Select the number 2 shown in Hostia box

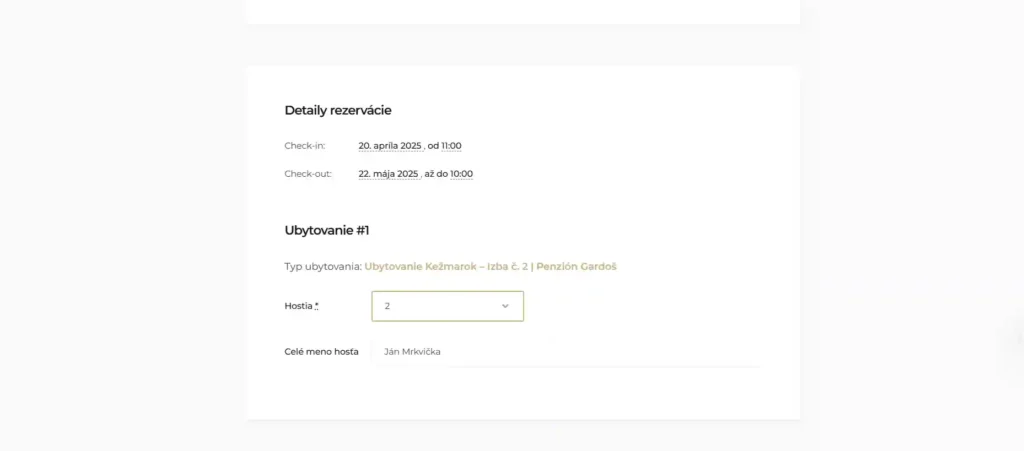pyautogui.click(x=387, y=306)
